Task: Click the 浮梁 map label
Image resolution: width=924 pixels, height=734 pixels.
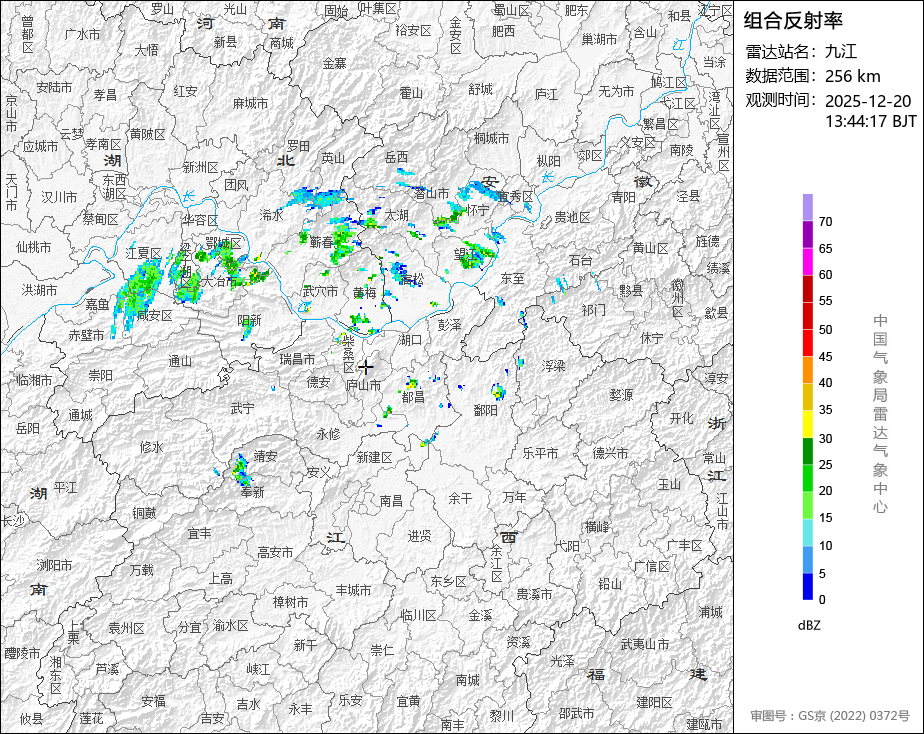Action: click(x=553, y=366)
